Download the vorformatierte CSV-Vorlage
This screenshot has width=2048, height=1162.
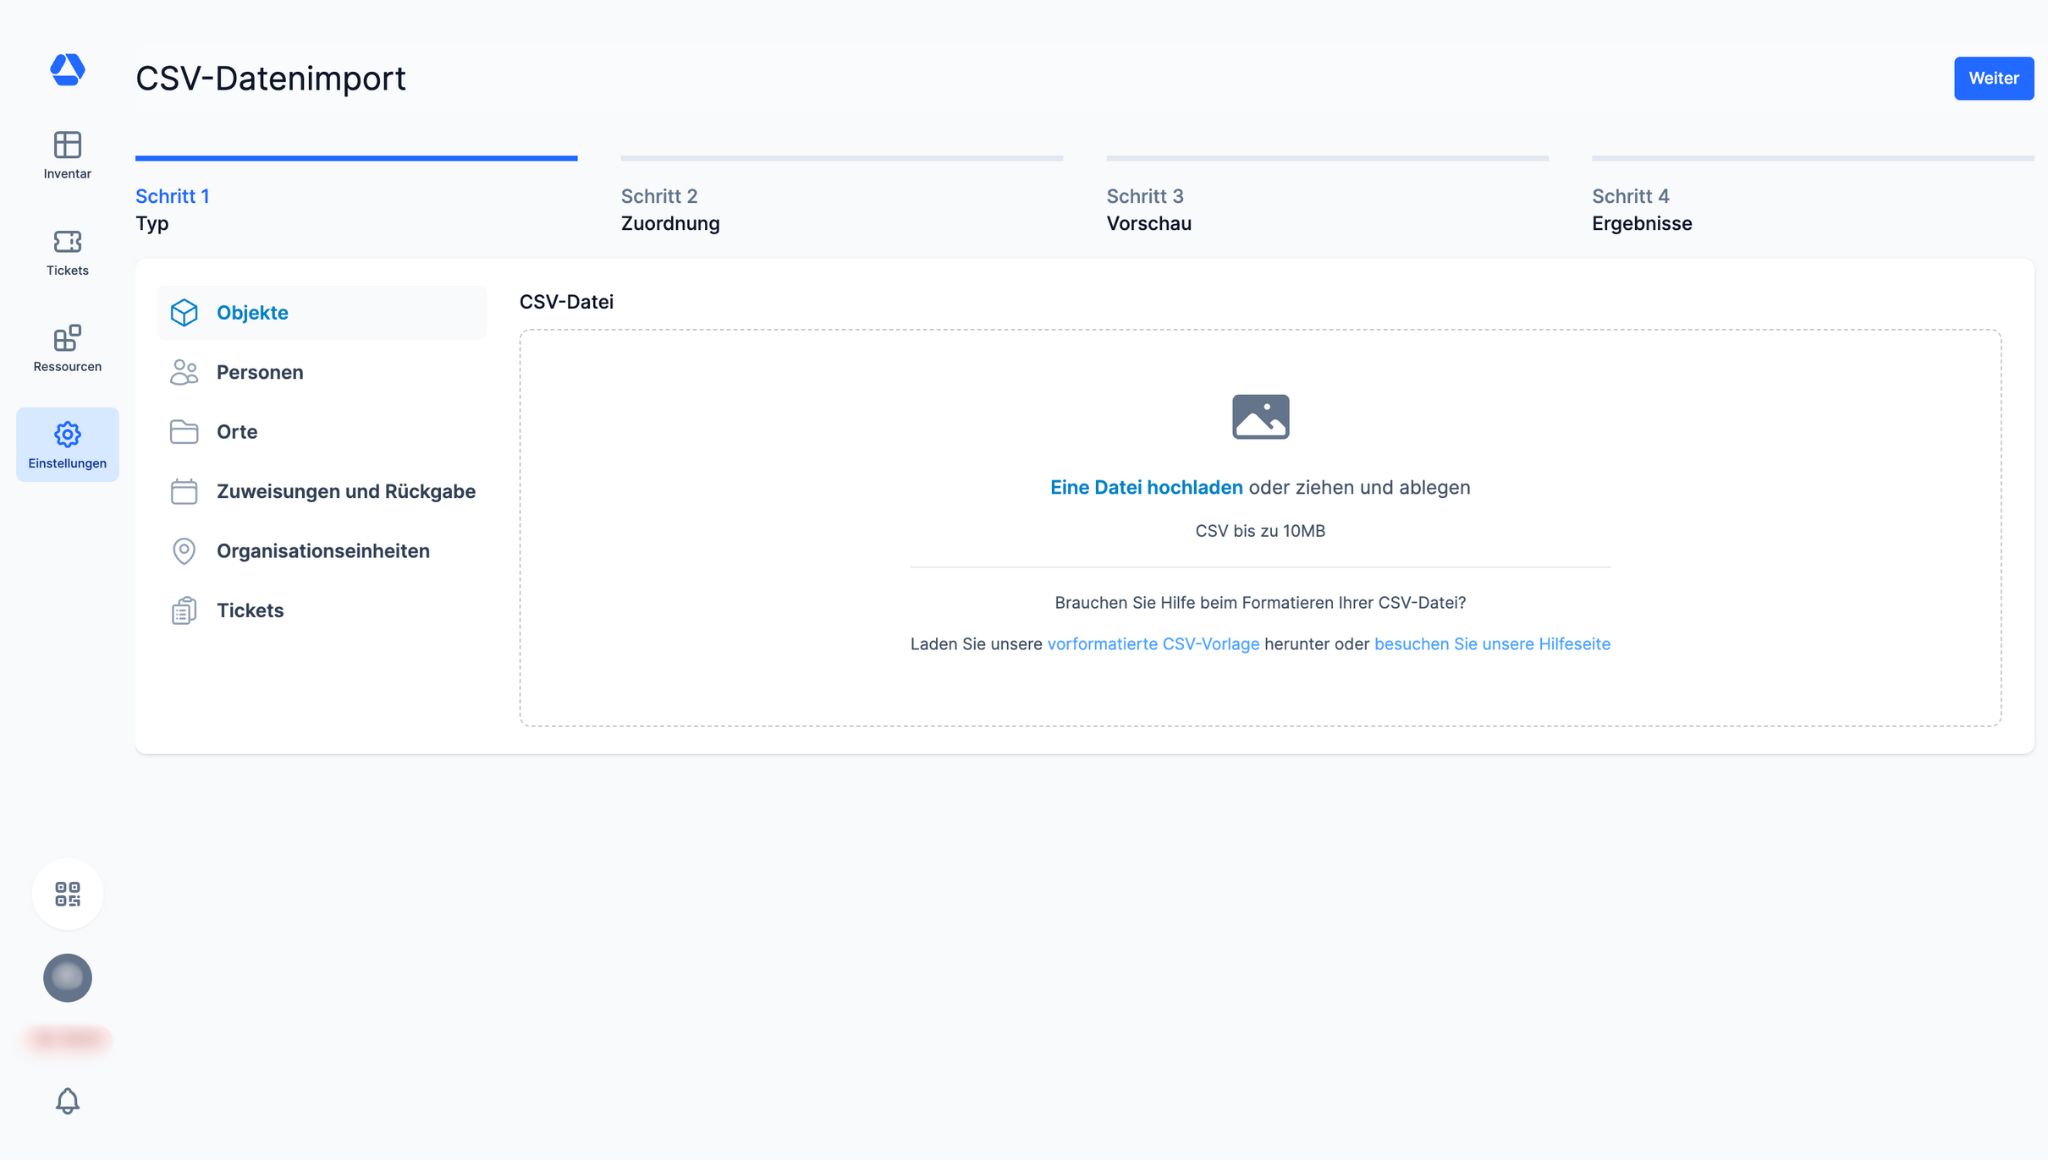click(1153, 644)
